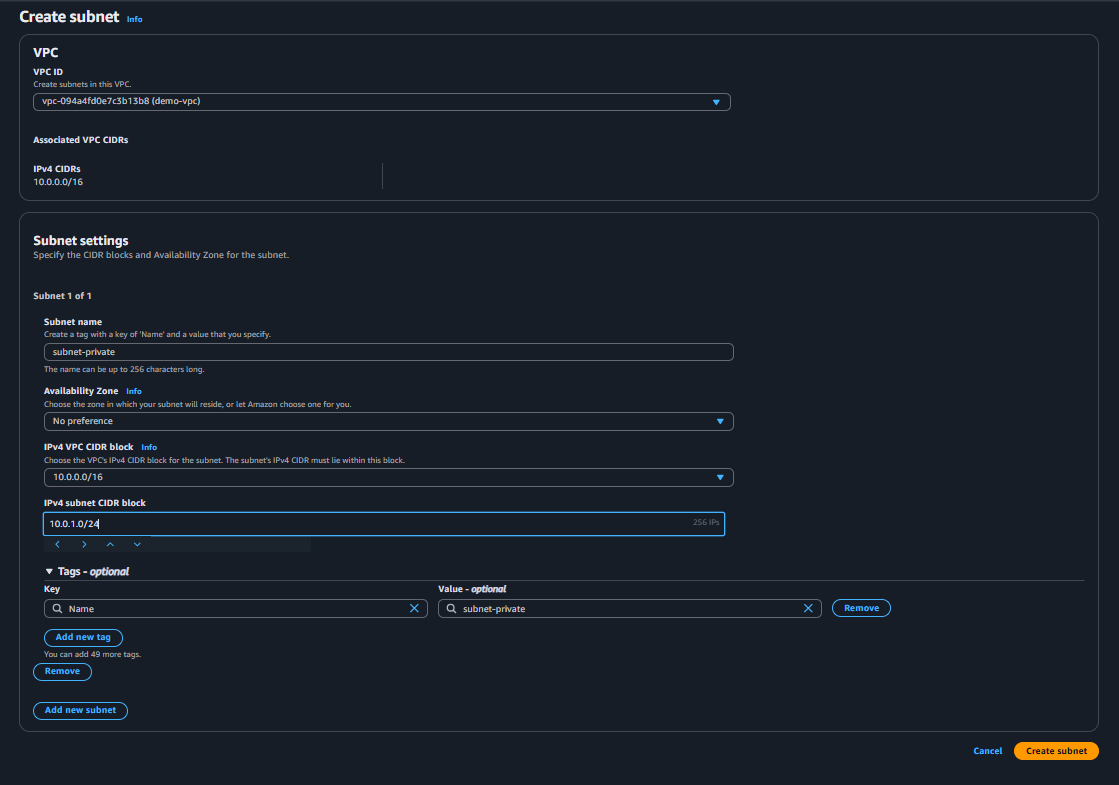Expand the IPv4 VPC CIDR block dropdown
The image size is (1119, 785).
click(389, 477)
